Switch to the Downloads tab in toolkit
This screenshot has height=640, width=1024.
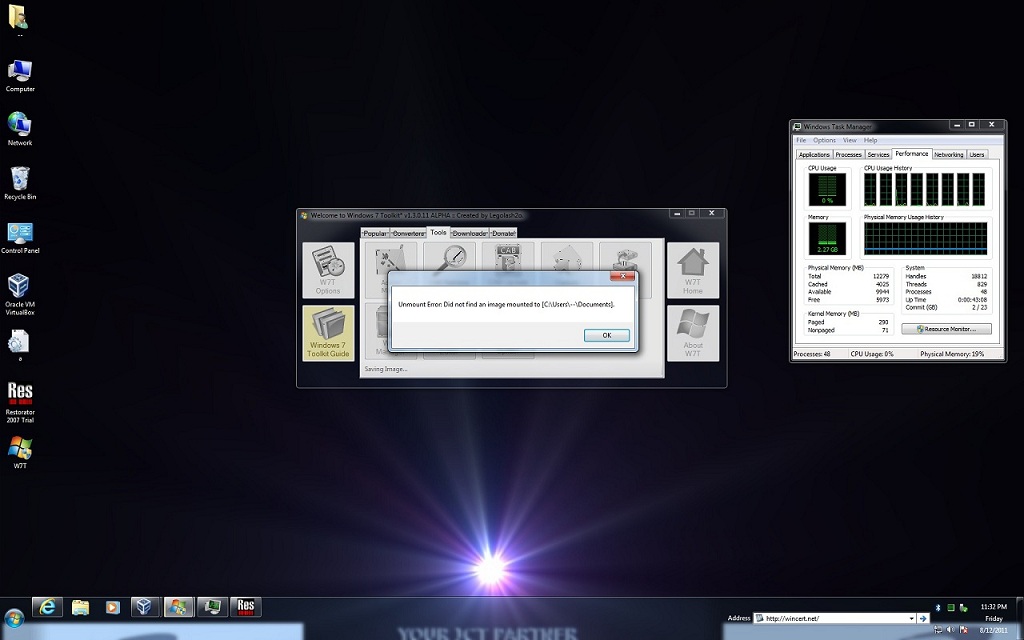(470, 233)
